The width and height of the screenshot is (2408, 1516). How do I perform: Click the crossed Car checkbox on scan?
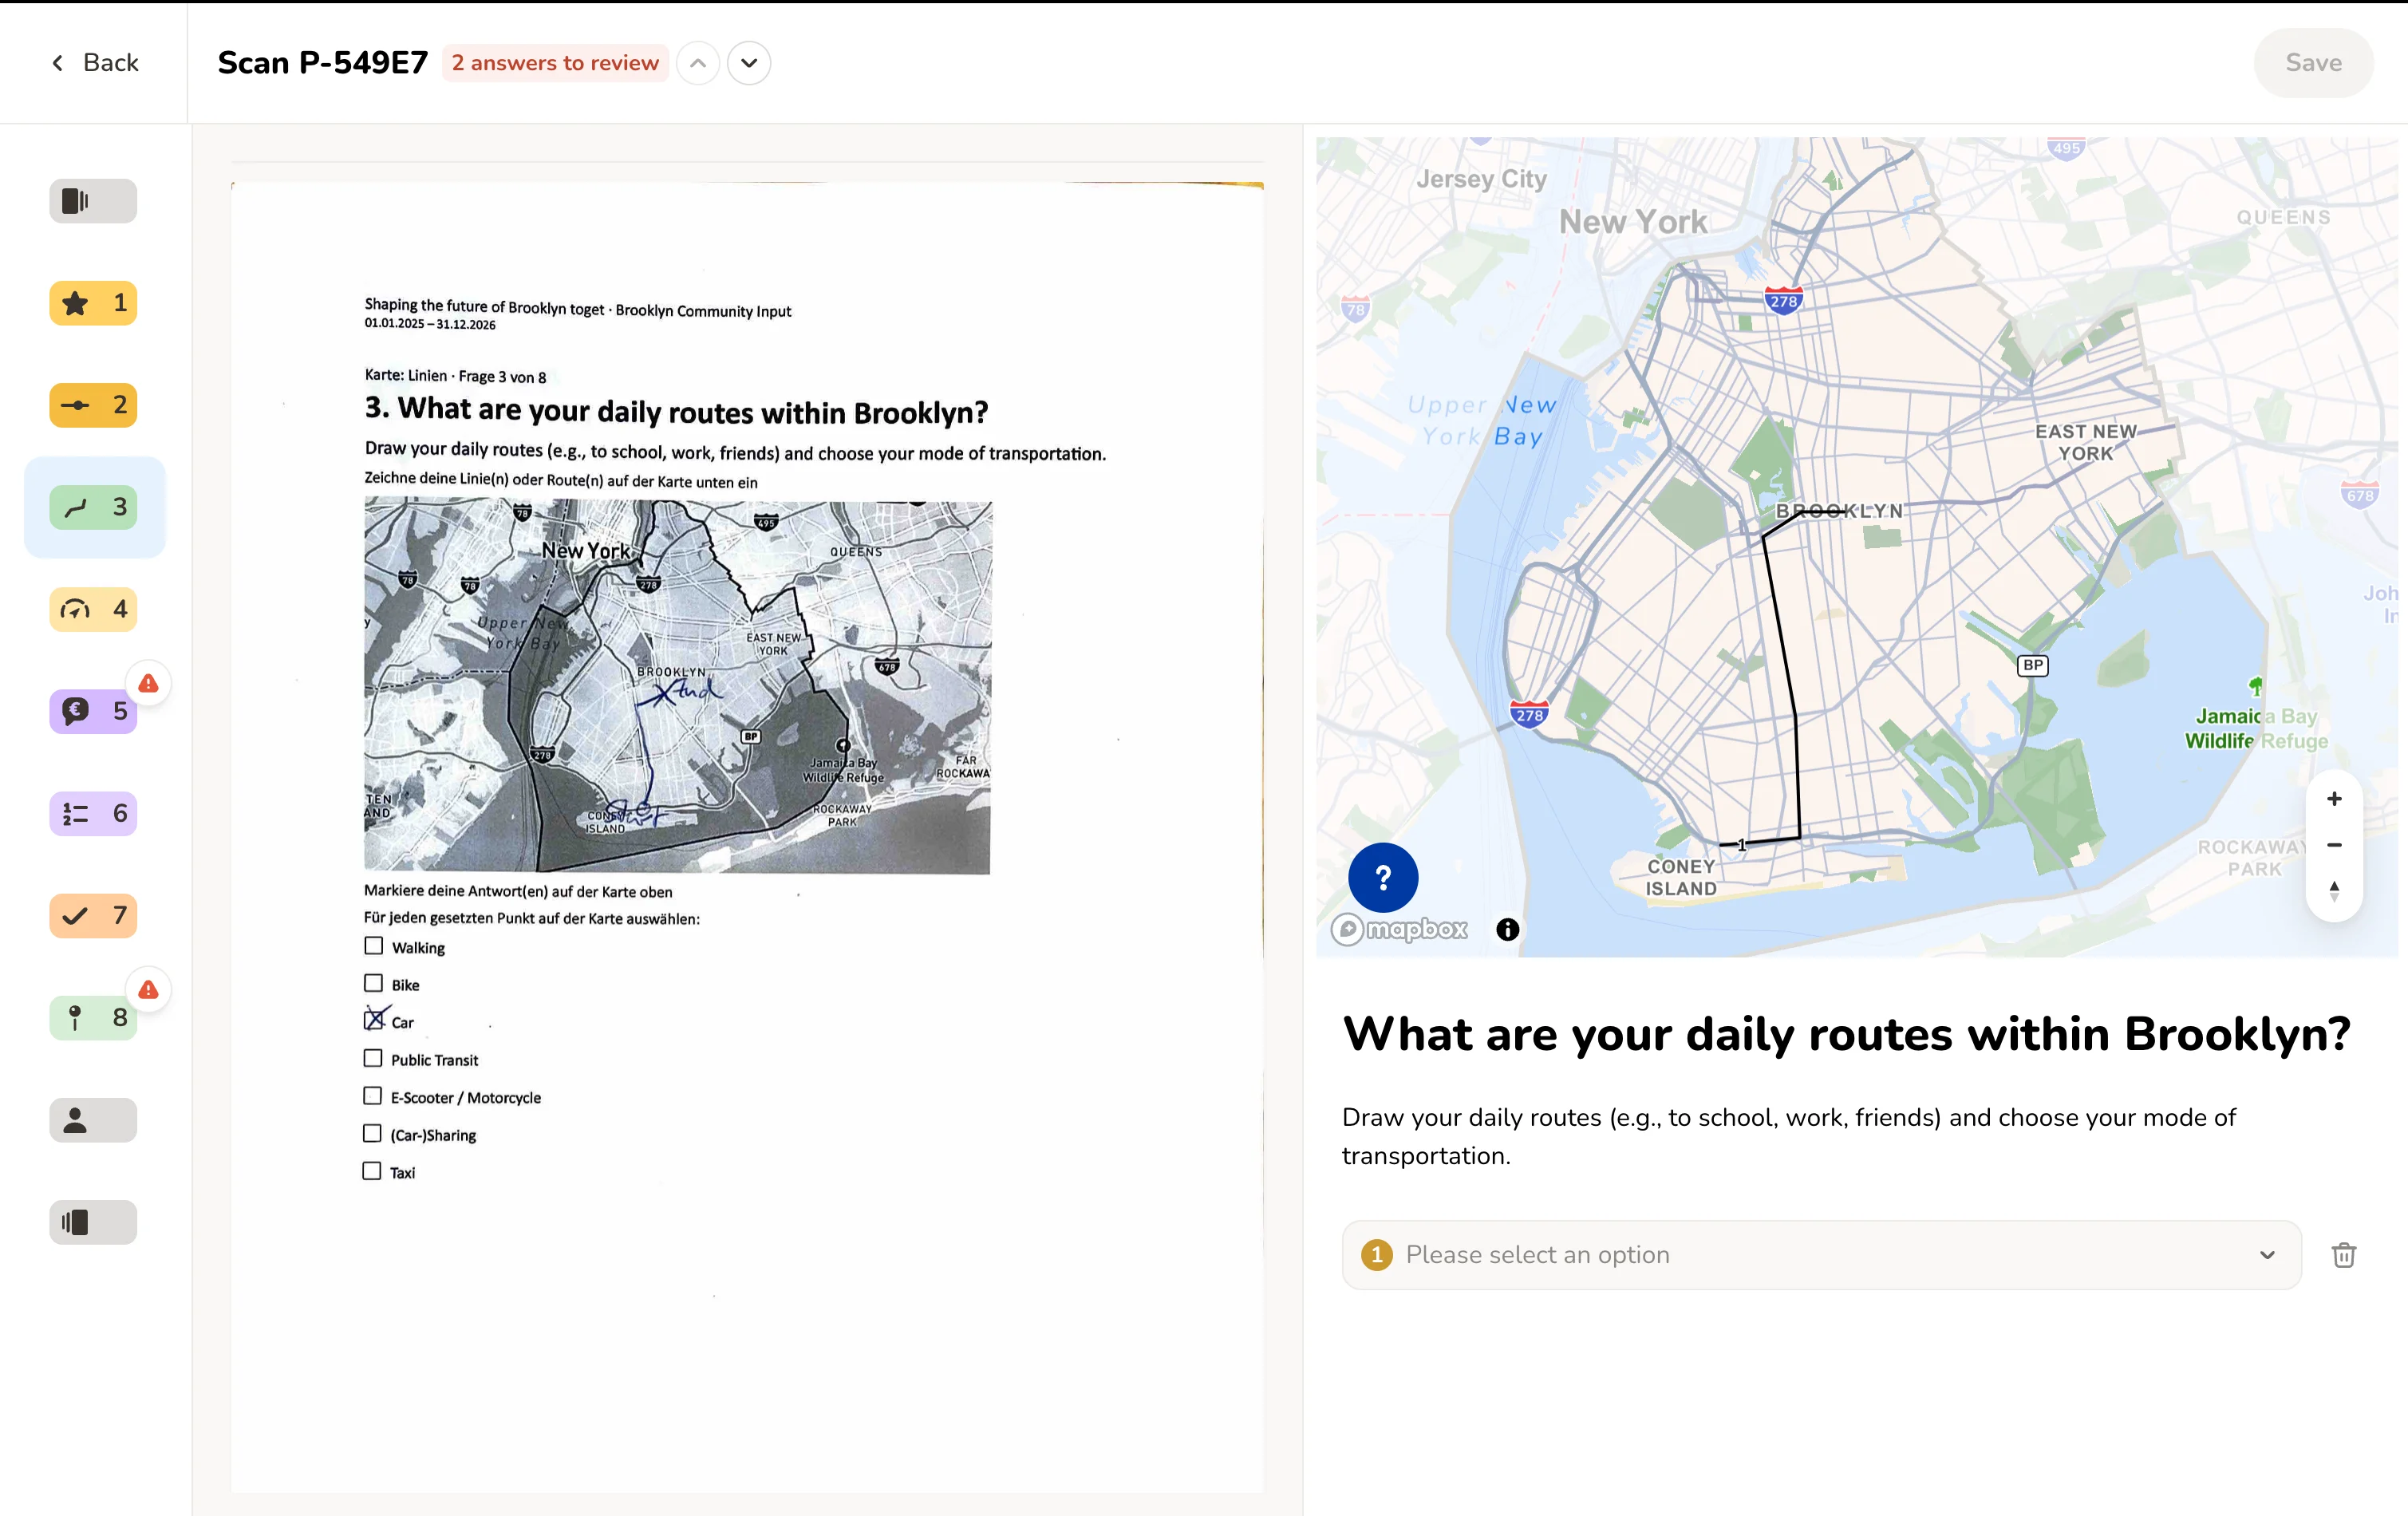point(373,1020)
